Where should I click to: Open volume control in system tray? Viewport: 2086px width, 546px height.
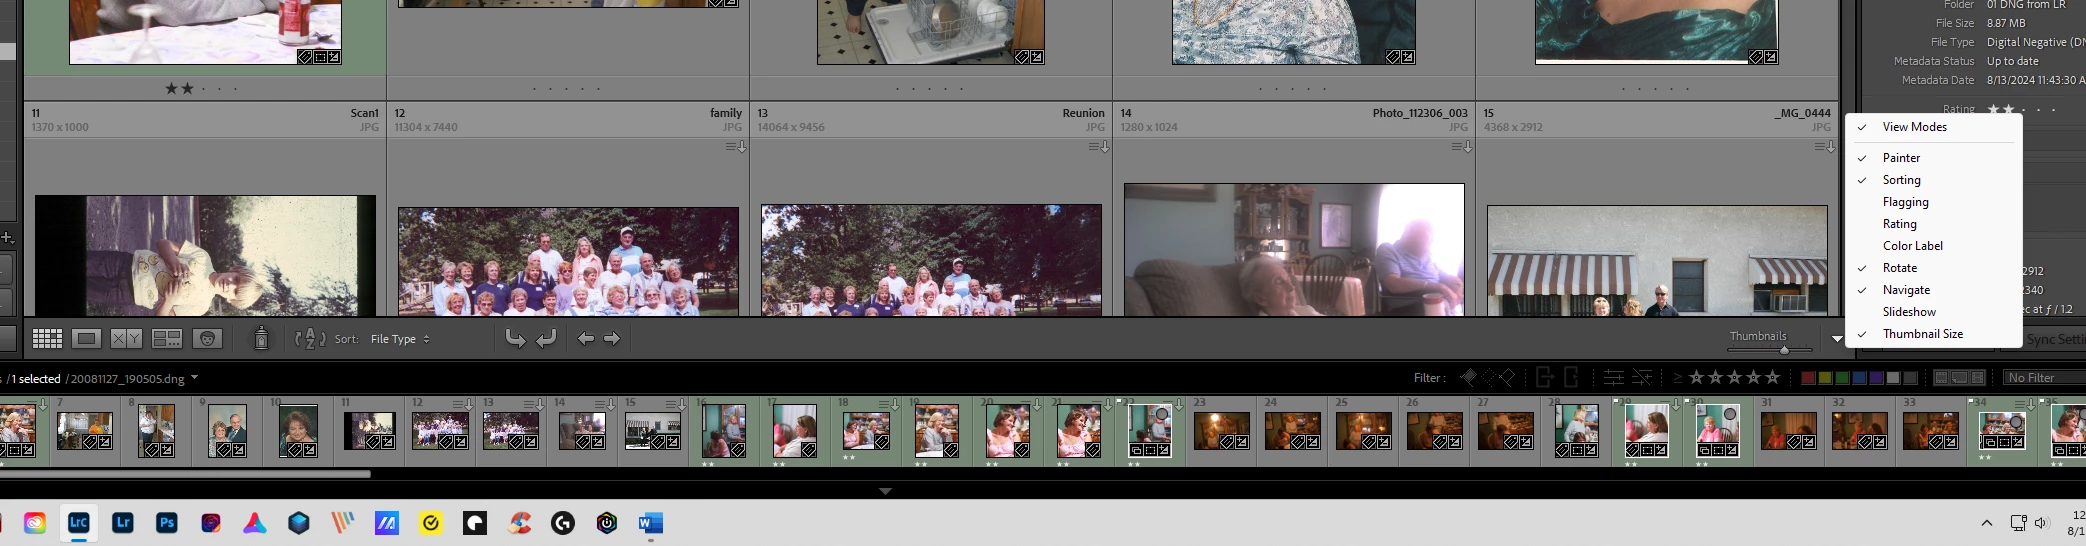[2041, 523]
